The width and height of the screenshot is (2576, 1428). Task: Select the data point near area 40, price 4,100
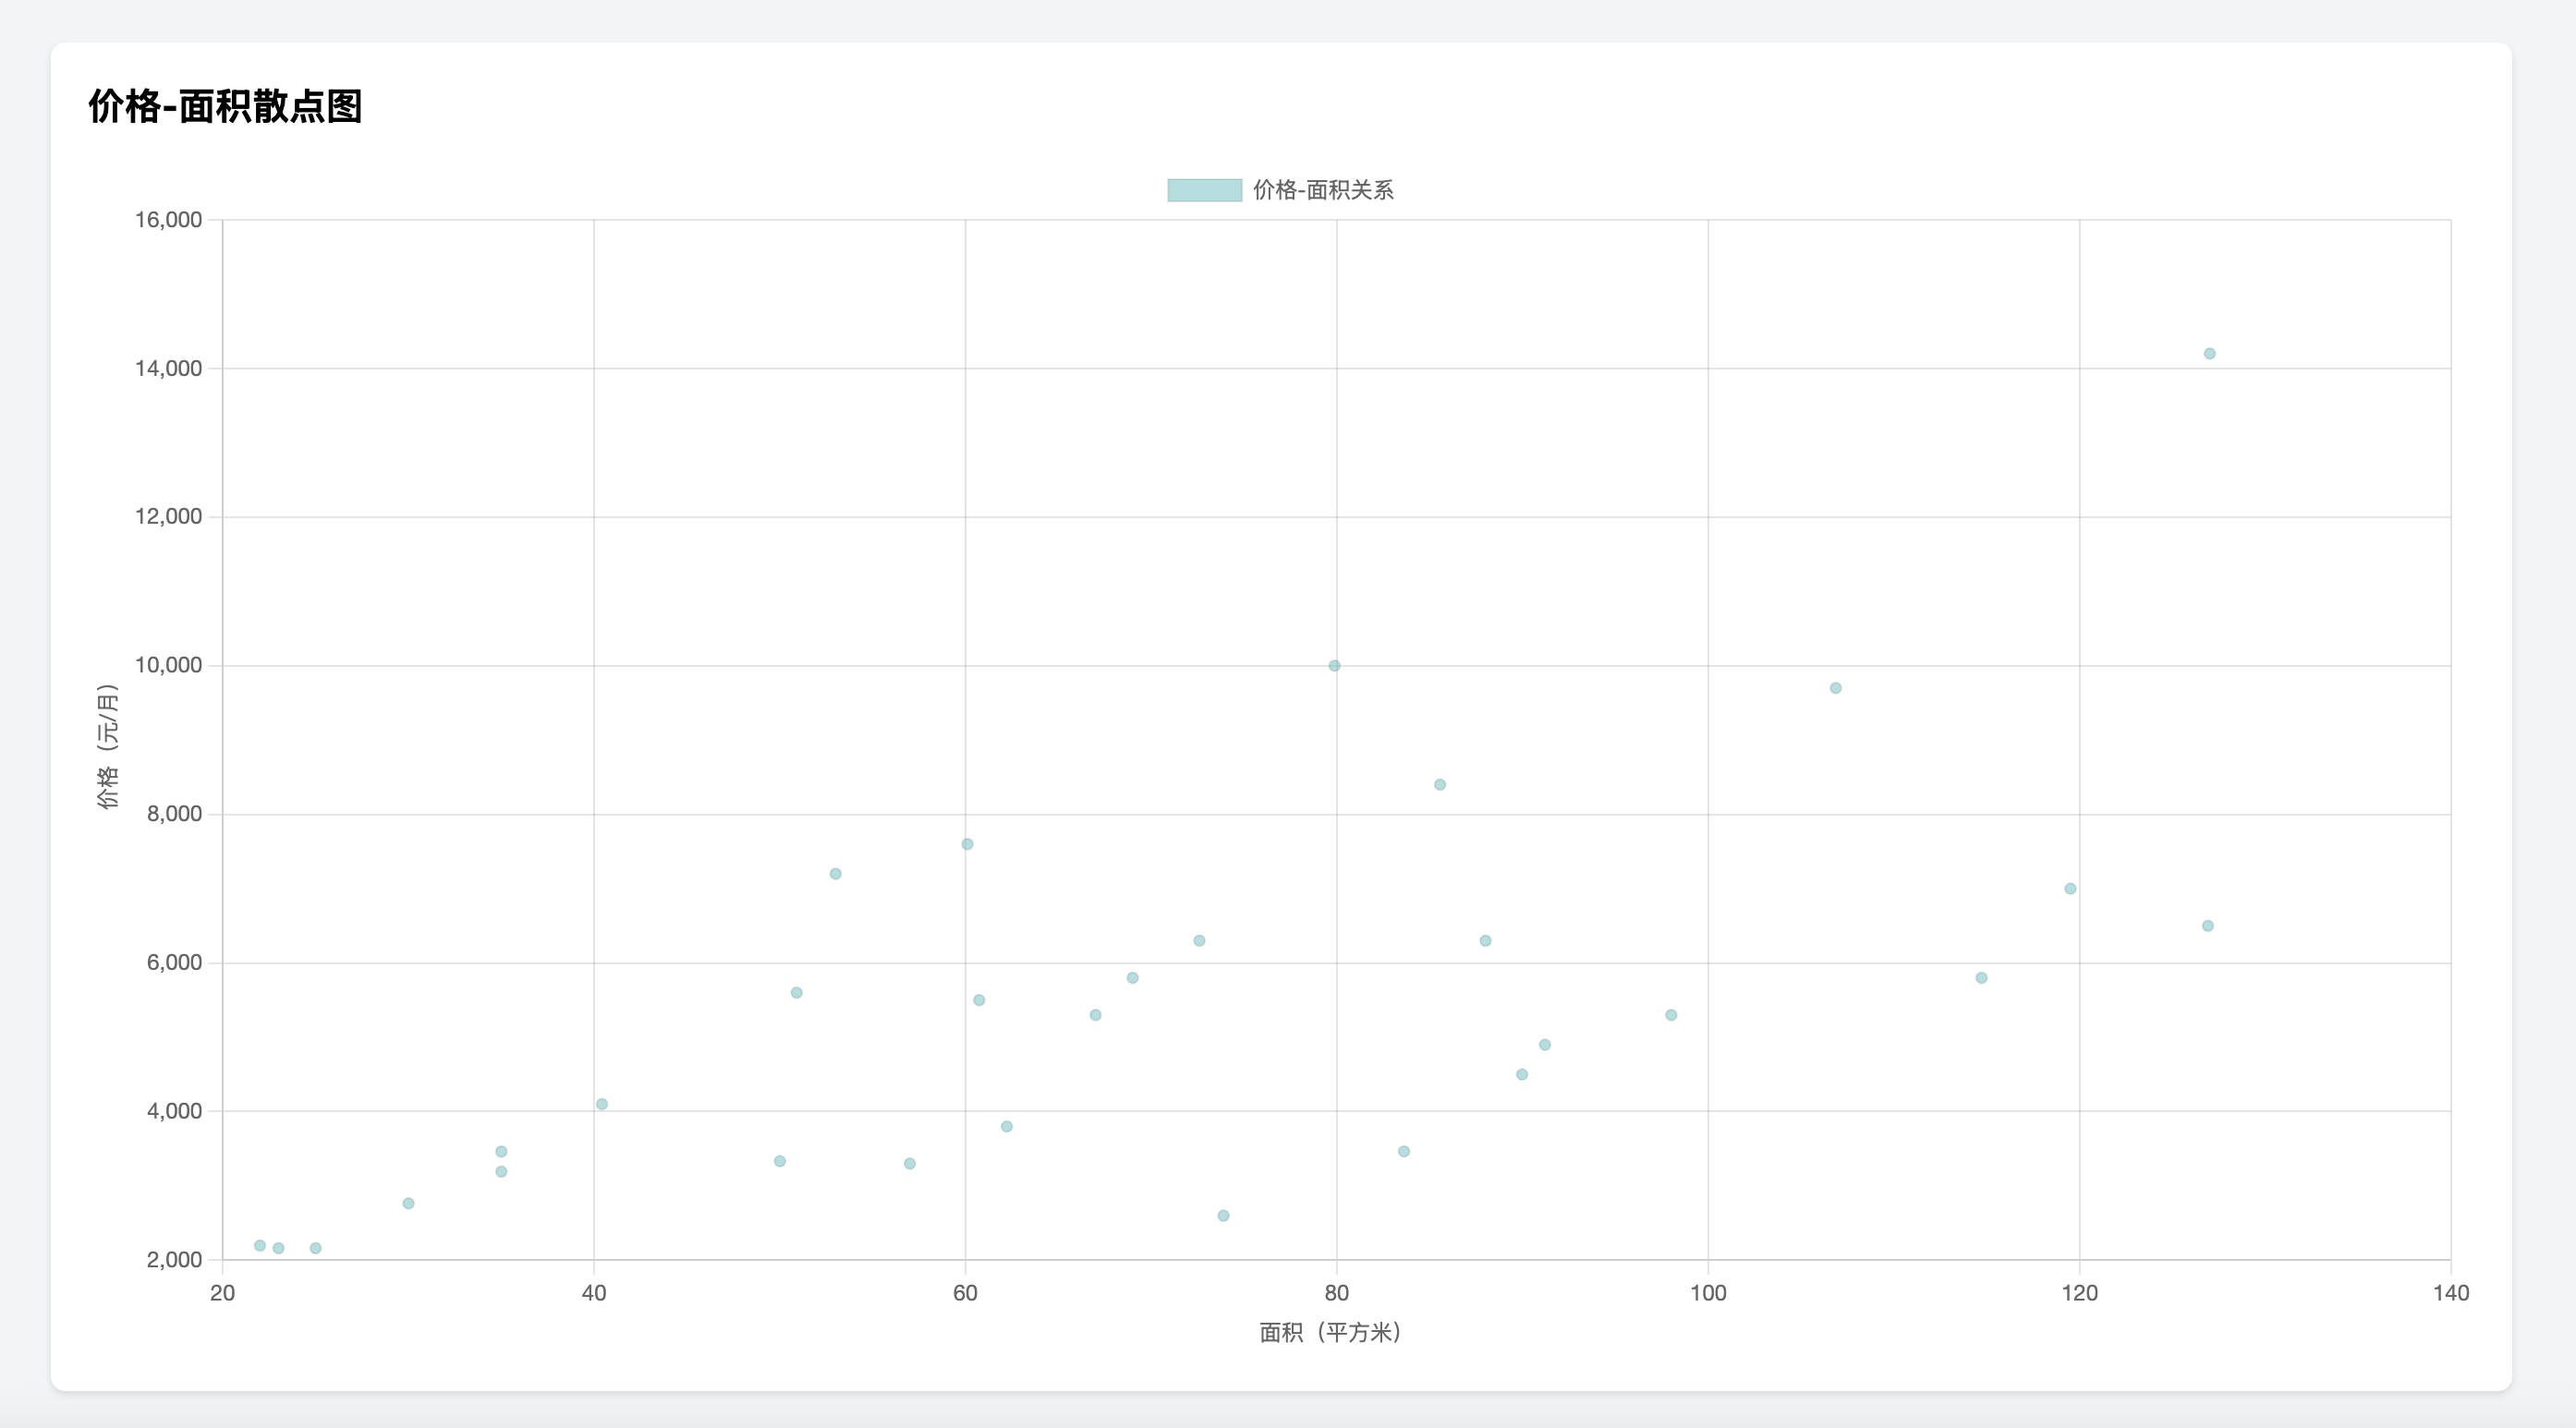coord(602,1104)
